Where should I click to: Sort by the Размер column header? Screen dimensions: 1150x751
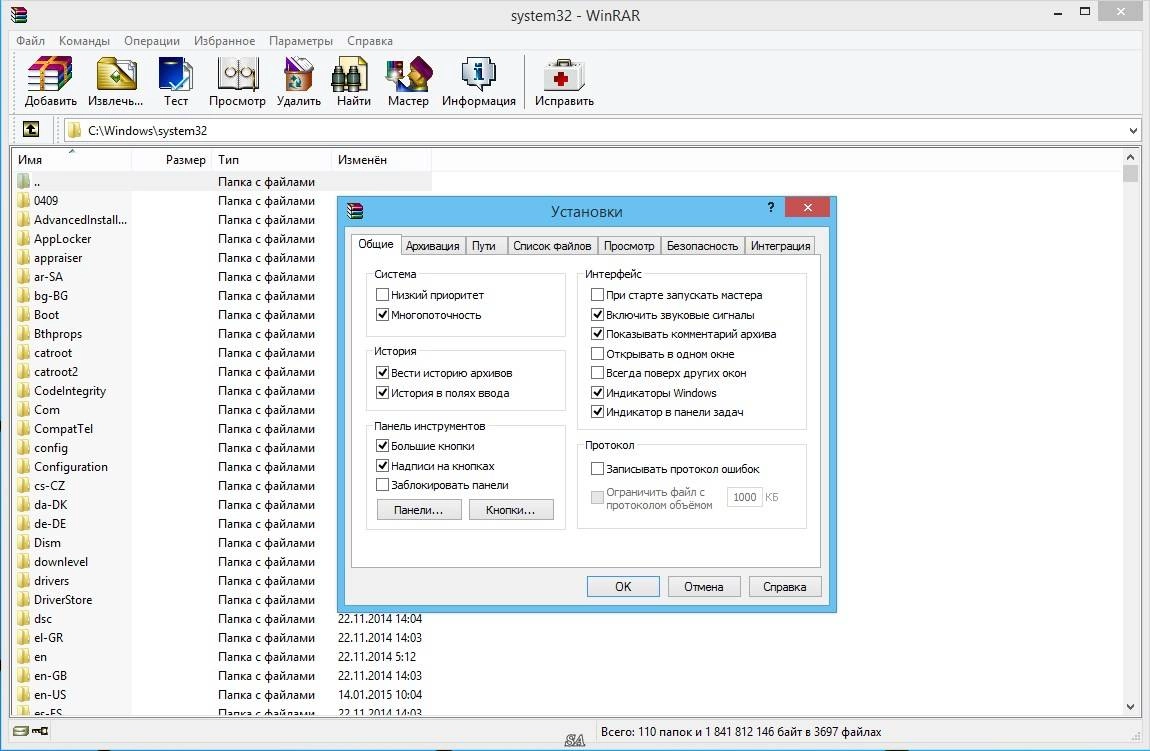tap(171, 160)
